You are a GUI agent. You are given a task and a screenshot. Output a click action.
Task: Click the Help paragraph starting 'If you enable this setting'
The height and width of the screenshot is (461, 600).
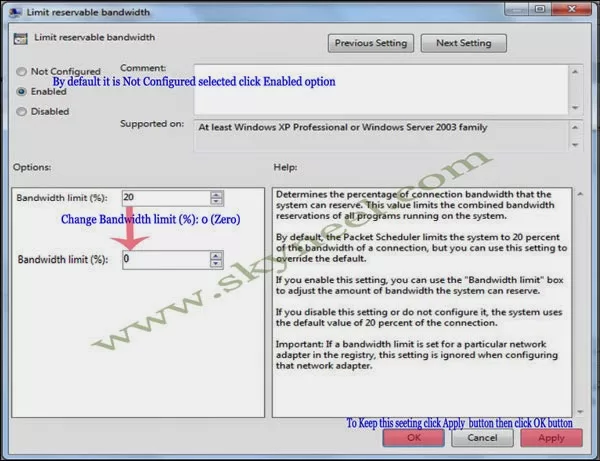tap(420, 285)
